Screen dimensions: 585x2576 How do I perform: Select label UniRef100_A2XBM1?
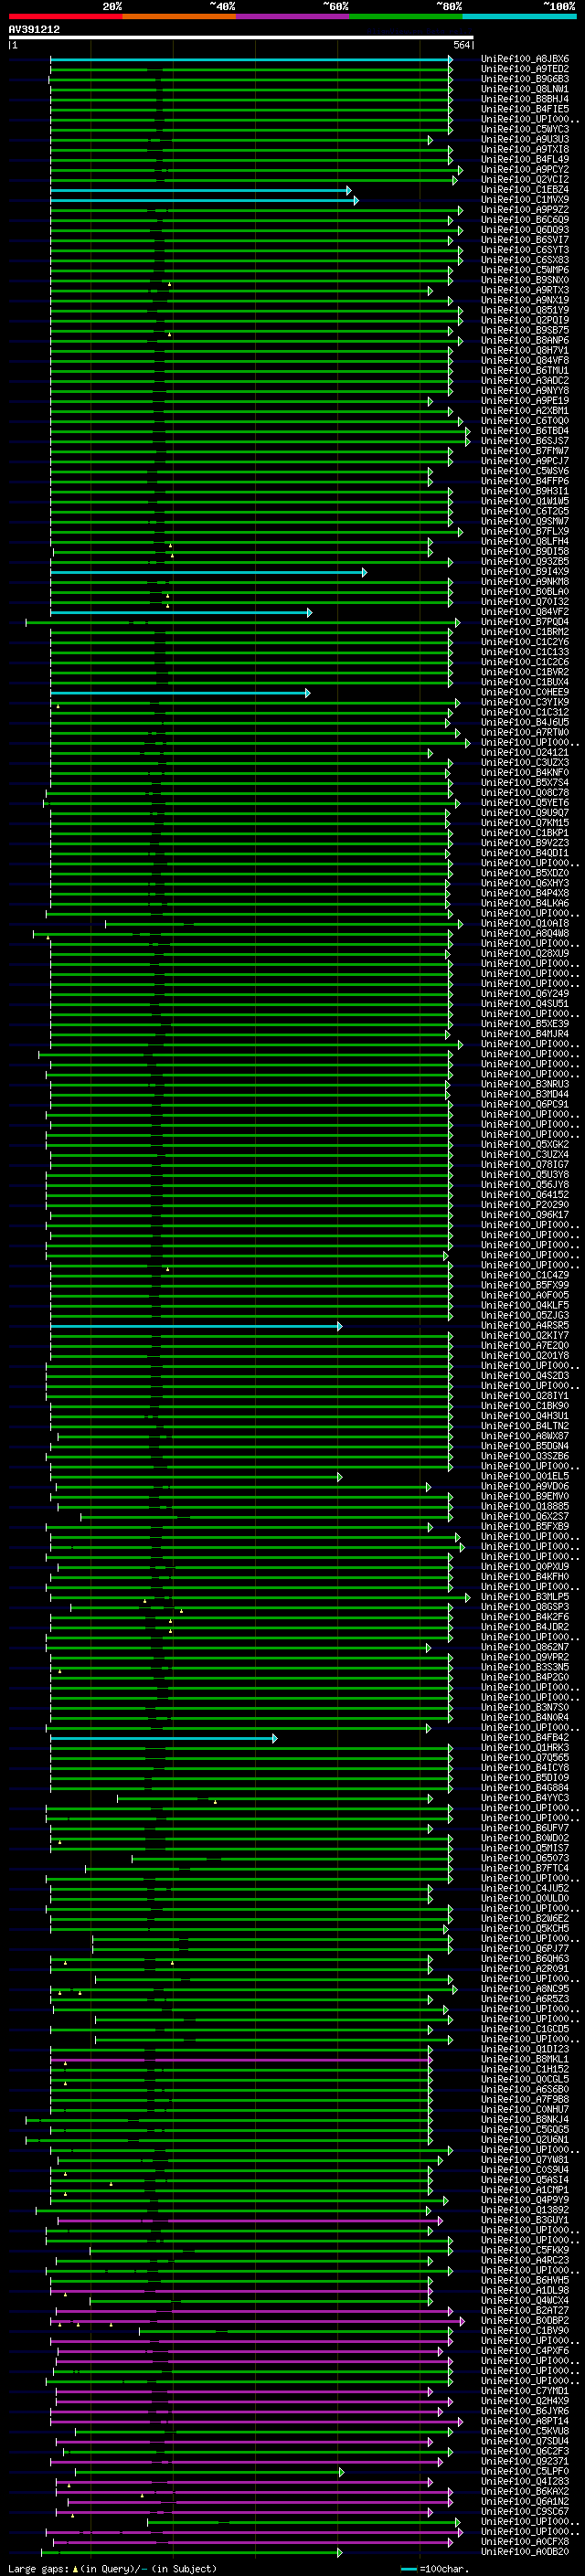525,411
